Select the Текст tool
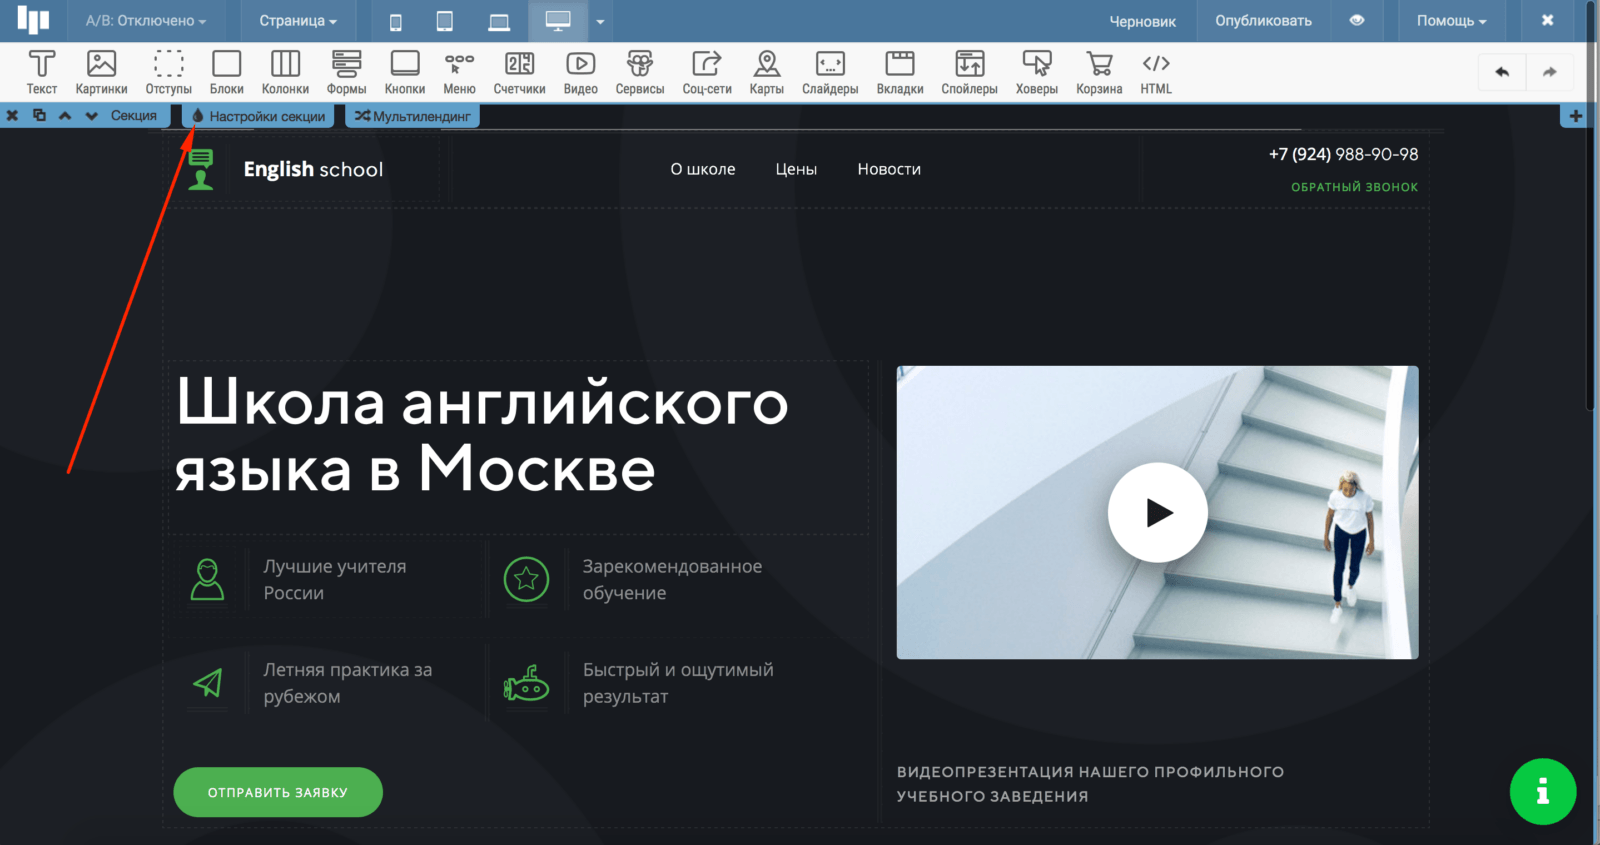1600x845 pixels. pyautogui.click(x=42, y=73)
